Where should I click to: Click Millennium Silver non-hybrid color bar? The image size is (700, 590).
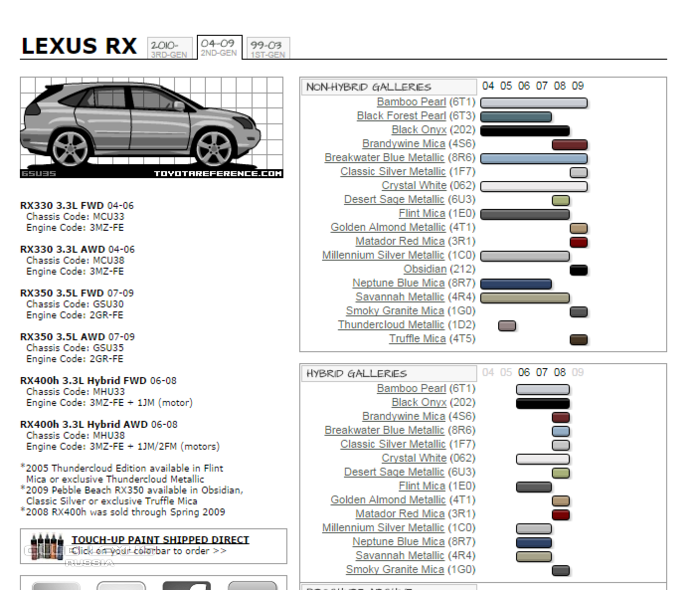[x=525, y=256]
